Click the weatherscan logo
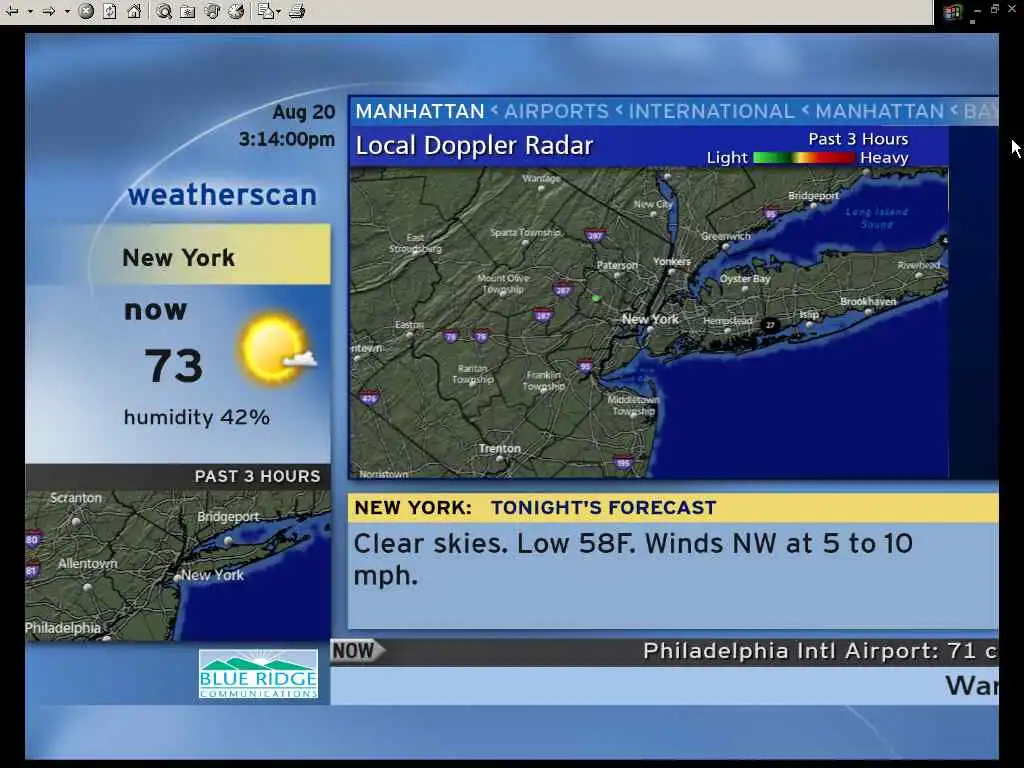Viewport: 1024px width, 768px height. point(222,195)
